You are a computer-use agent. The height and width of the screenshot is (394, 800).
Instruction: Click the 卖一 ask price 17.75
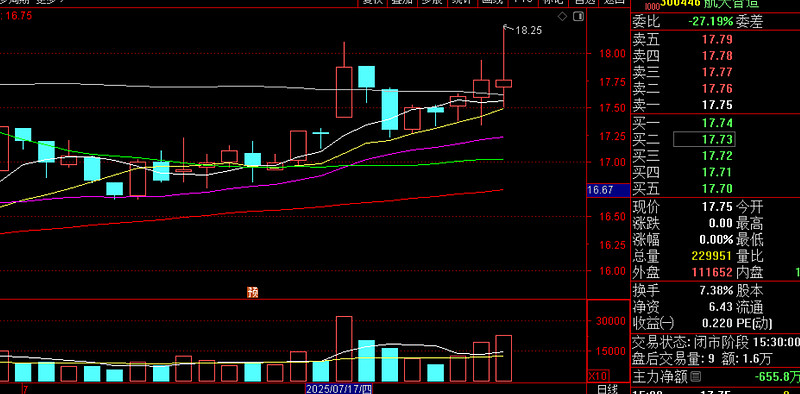pyautogui.click(x=717, y=105)
